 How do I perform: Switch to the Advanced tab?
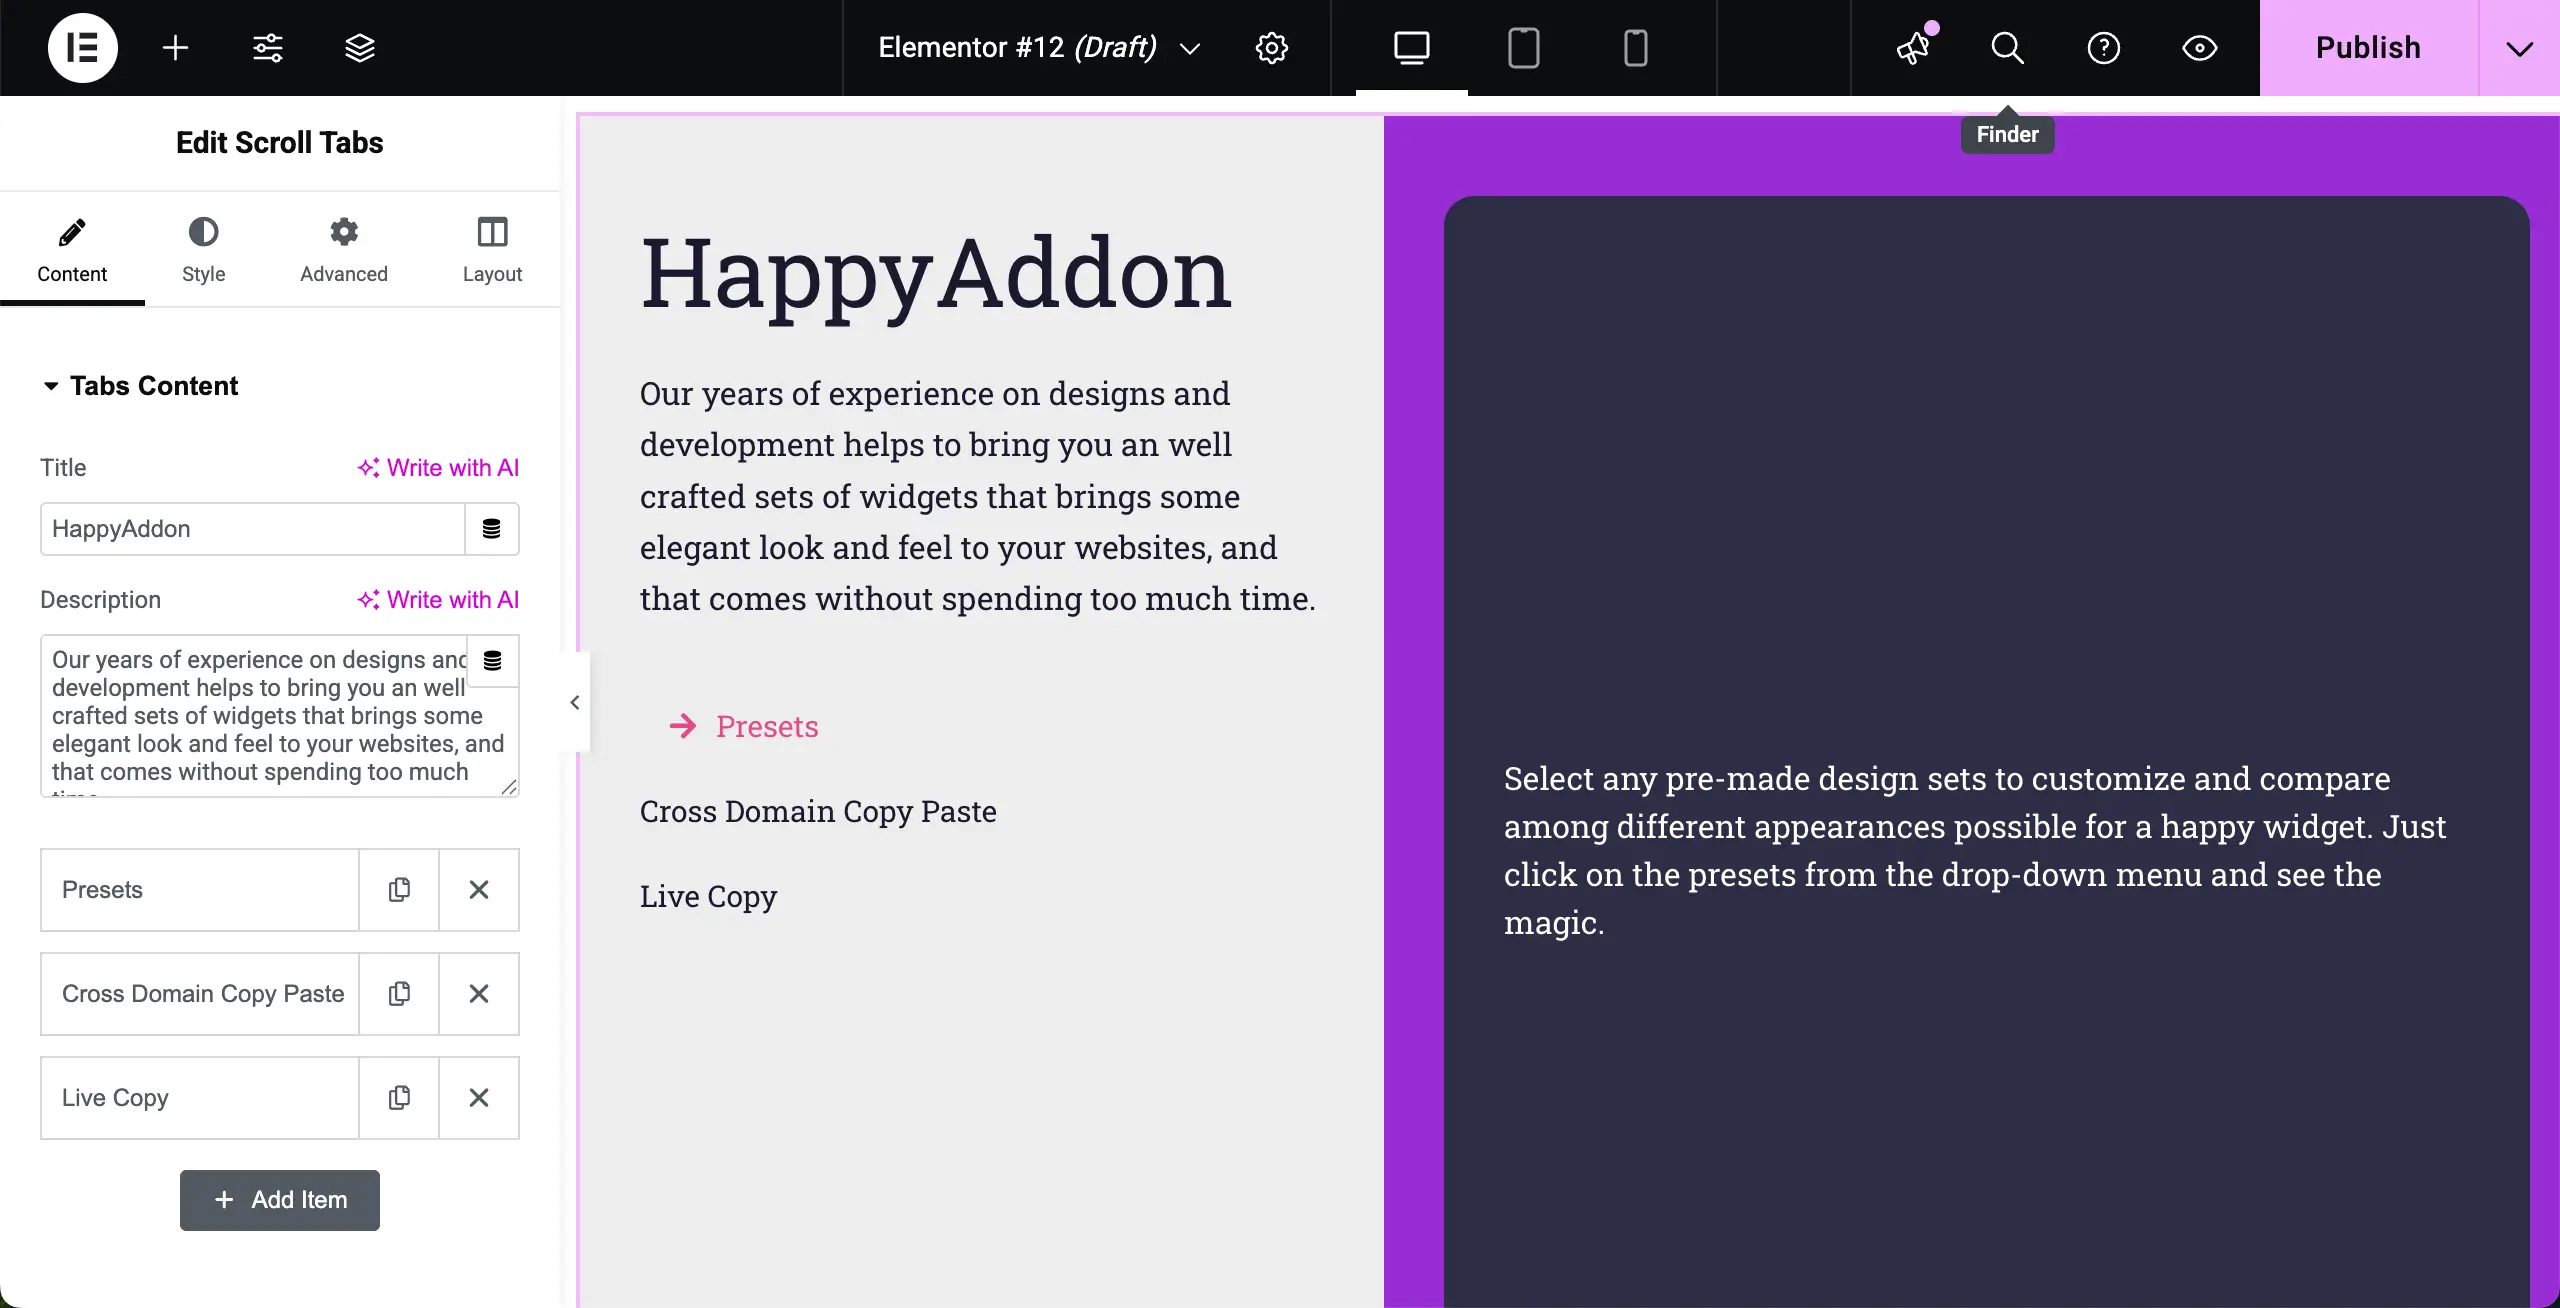tap(344, 251)
